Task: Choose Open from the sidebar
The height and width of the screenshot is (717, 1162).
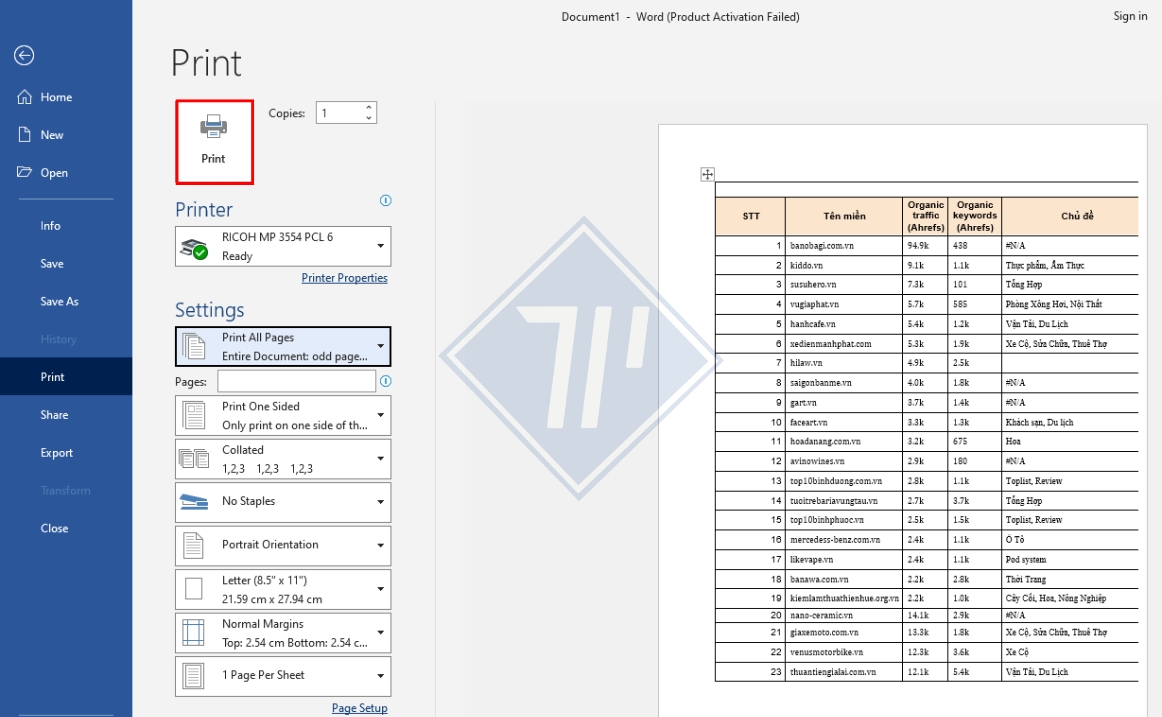Action: tap(54, 173)
